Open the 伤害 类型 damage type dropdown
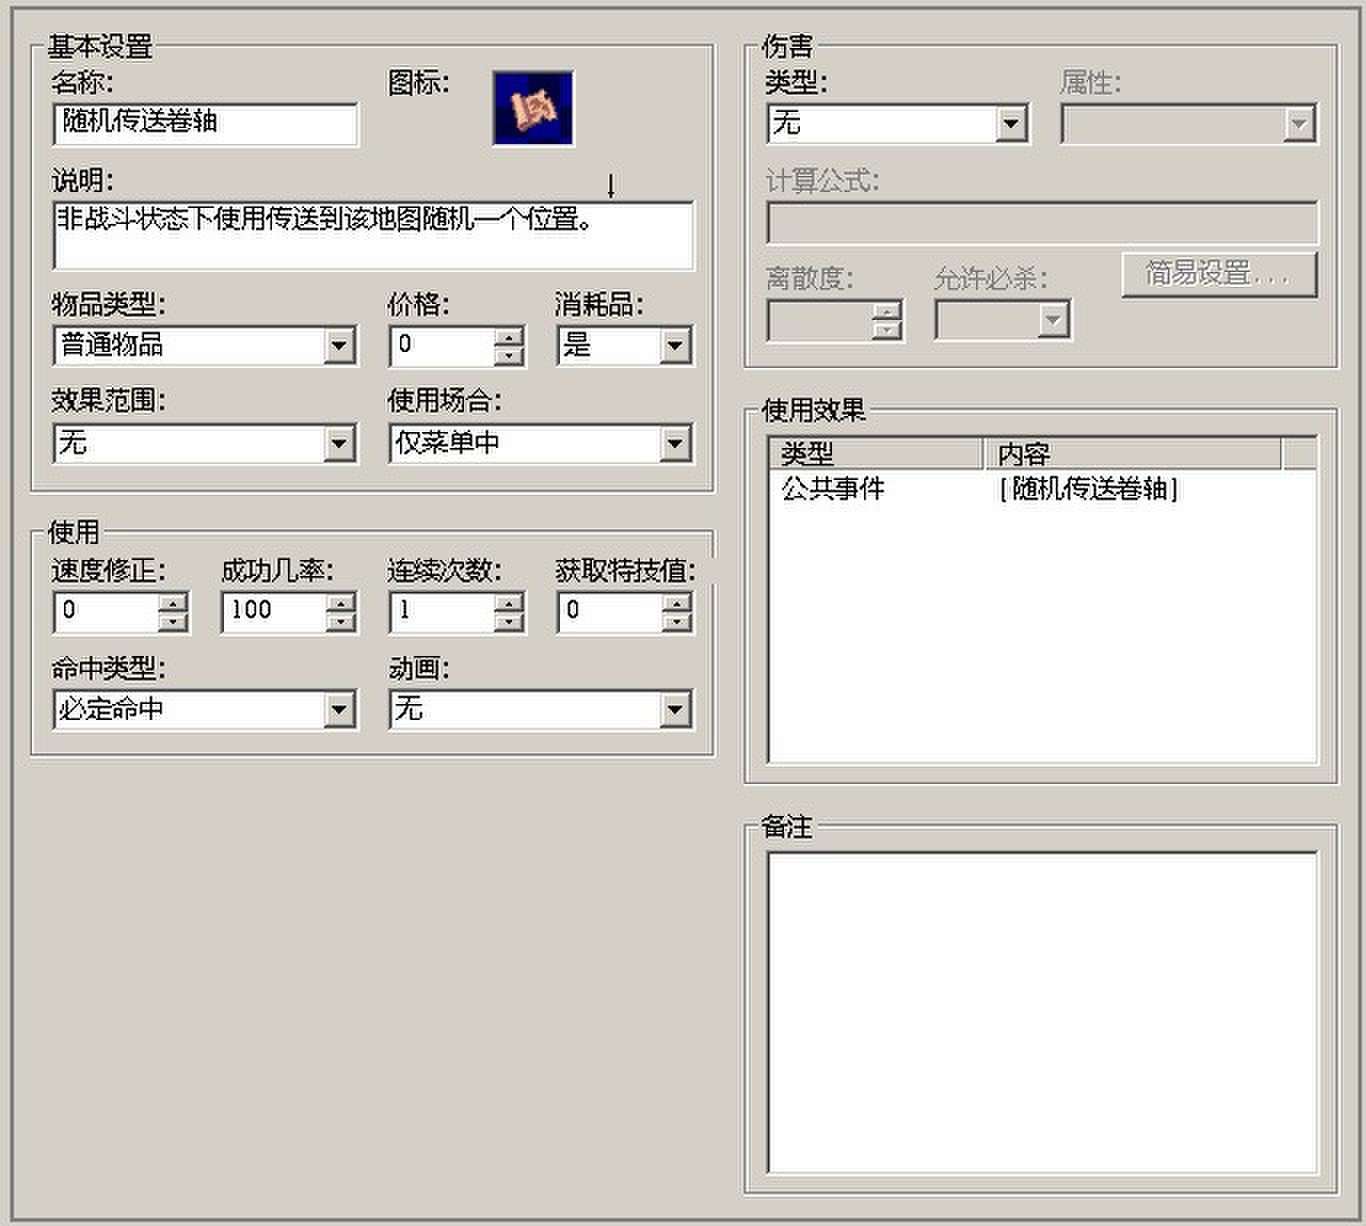Screen dimensions: 1366x1226 (898, 124)
